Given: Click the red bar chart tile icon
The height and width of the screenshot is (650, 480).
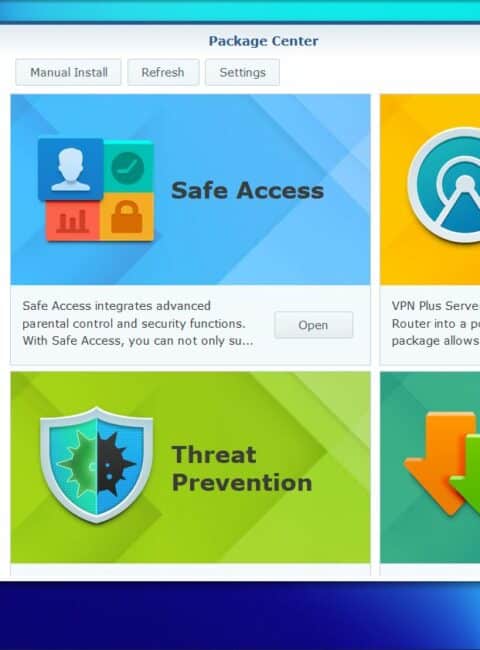Looking at the screenshot, I should 73,221.
